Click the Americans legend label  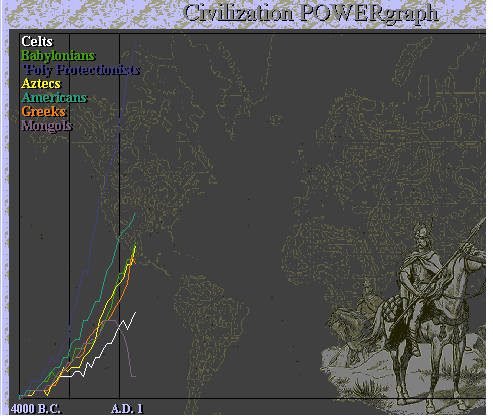tap(54, 98)
